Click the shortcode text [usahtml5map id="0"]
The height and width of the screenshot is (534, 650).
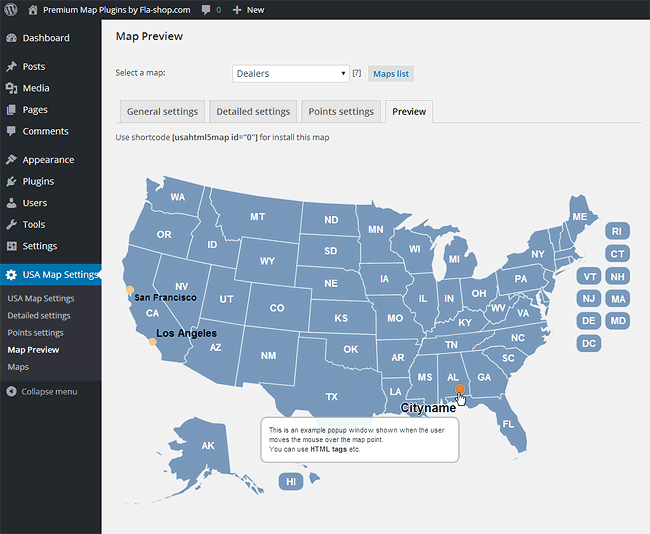click(215, 137)
